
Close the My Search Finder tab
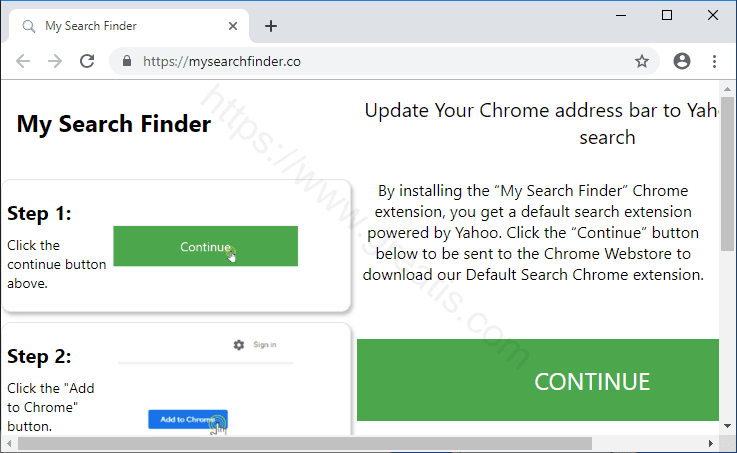pyautogui.click(x=231, y=26)
